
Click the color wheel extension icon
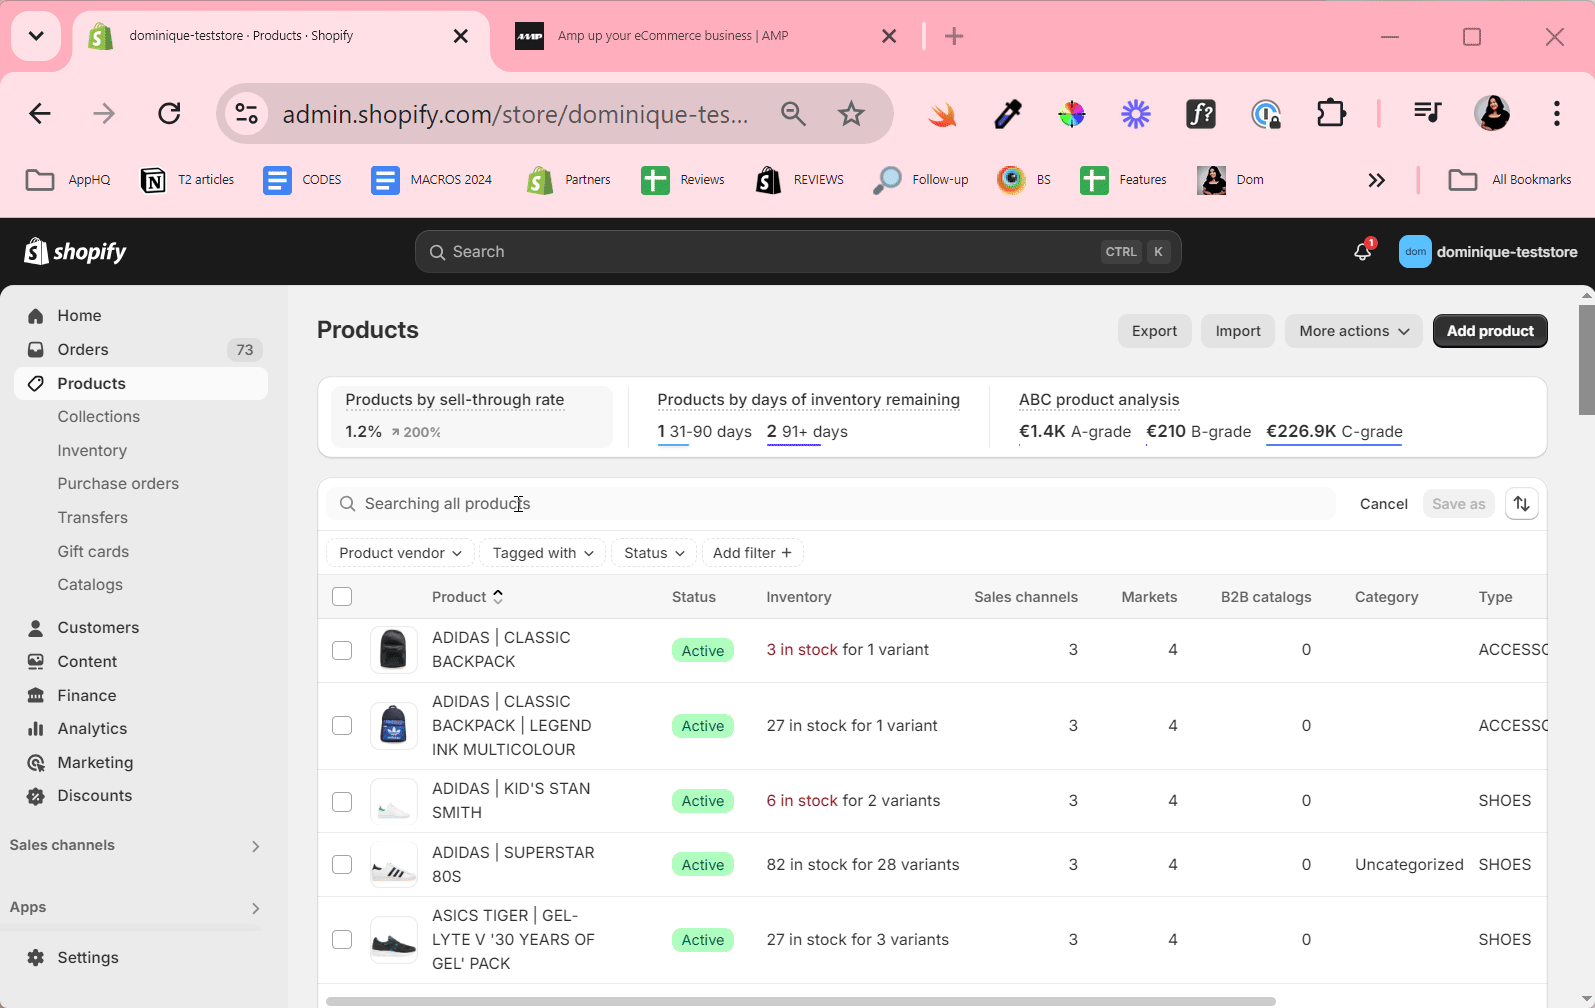click(1072, 114)
